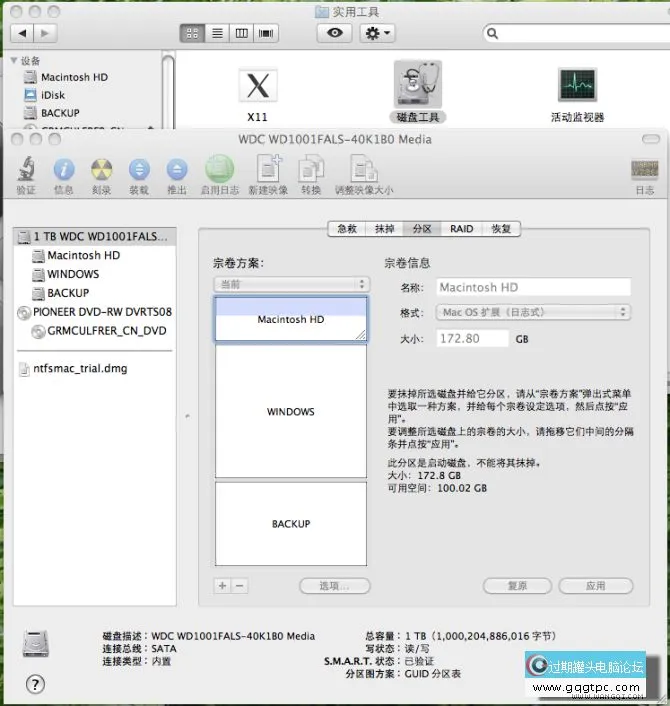Switch Finder to list view

pyautogui.click(x=217, y=33)
